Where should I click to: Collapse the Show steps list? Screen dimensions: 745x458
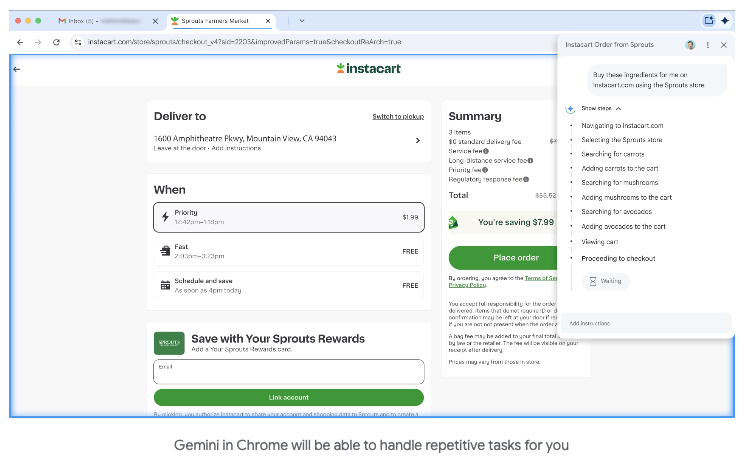point(618,108)
